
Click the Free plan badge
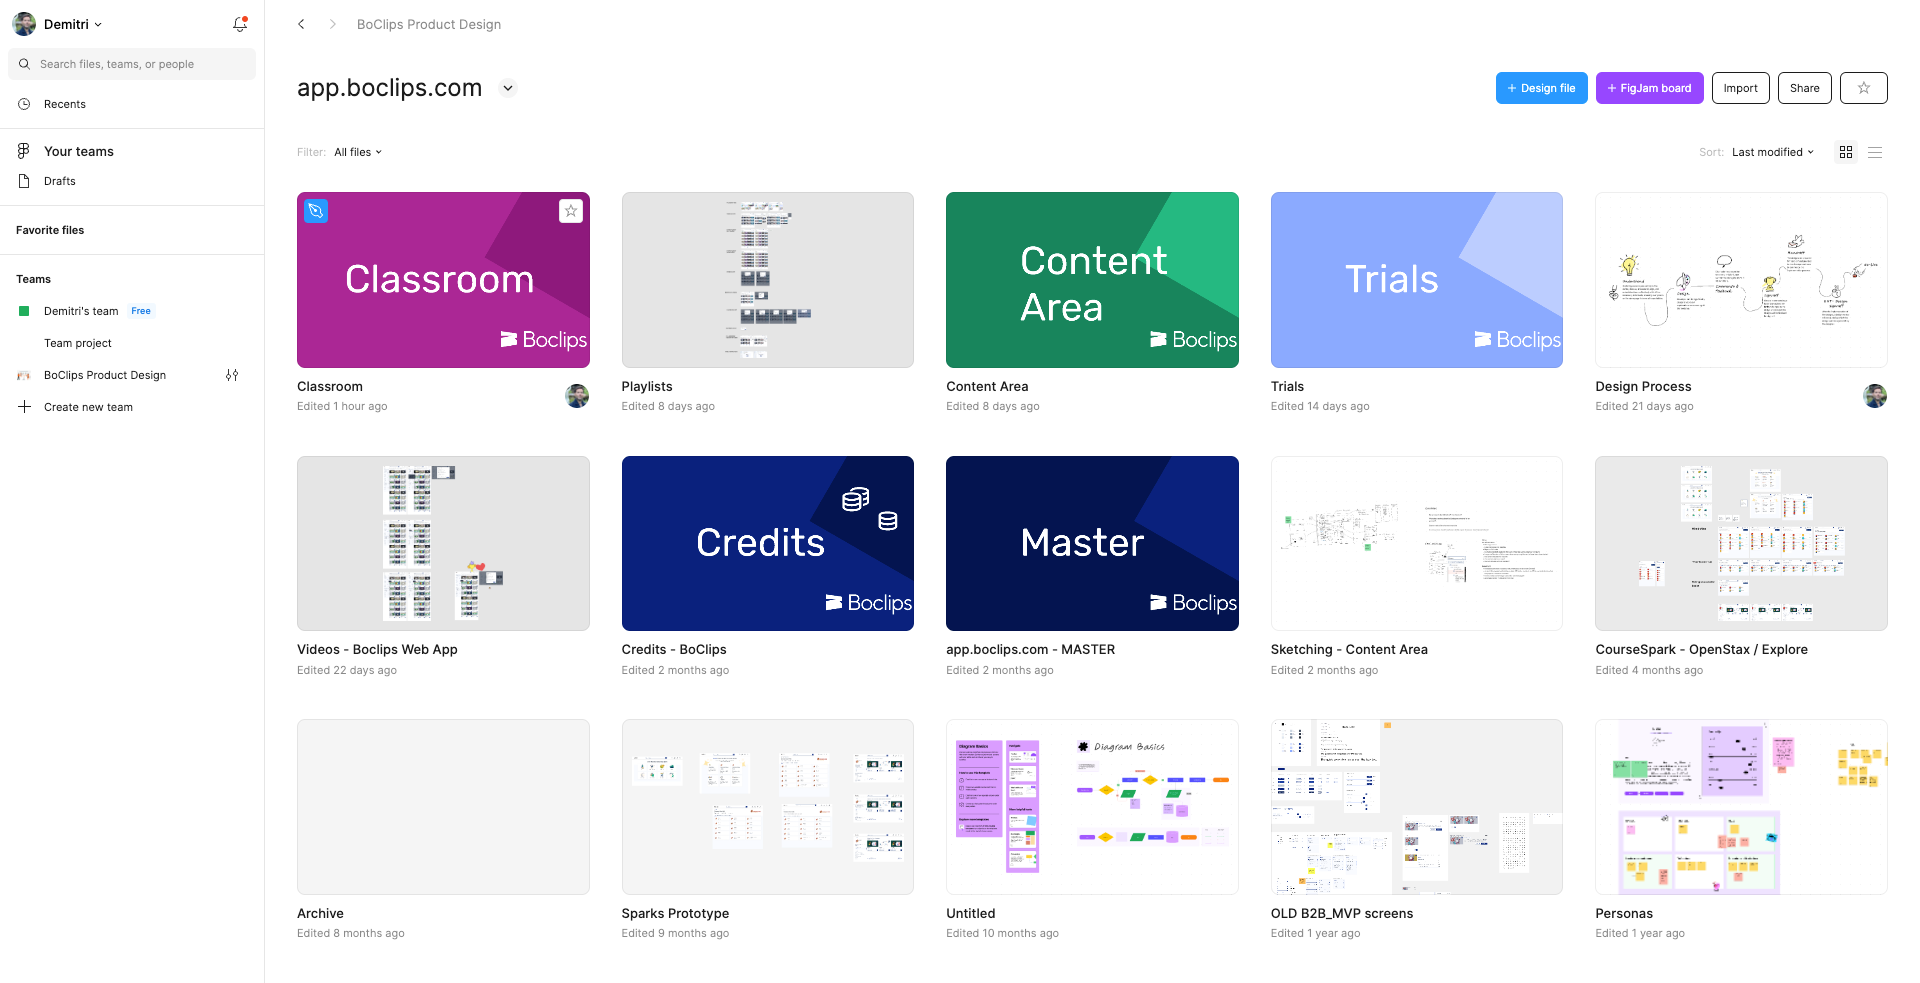[x=141, y=311]
